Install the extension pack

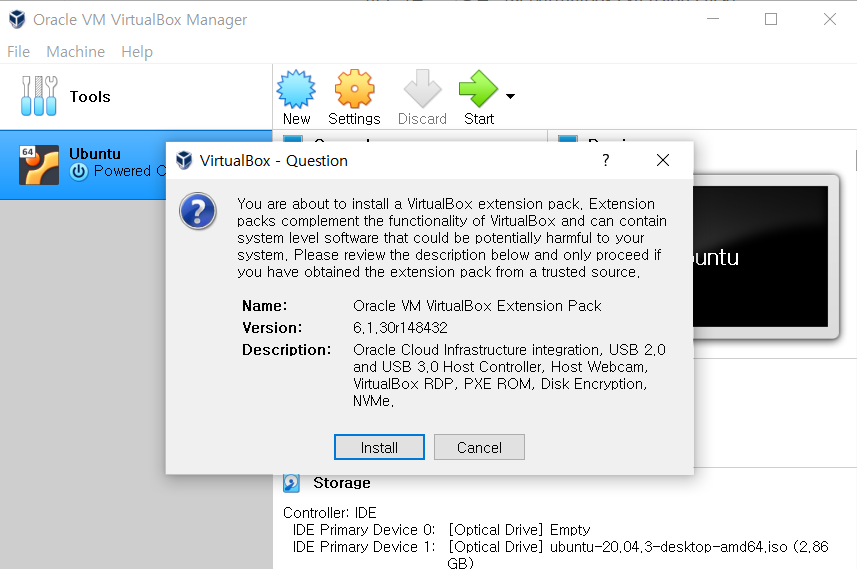pos(379,447)
